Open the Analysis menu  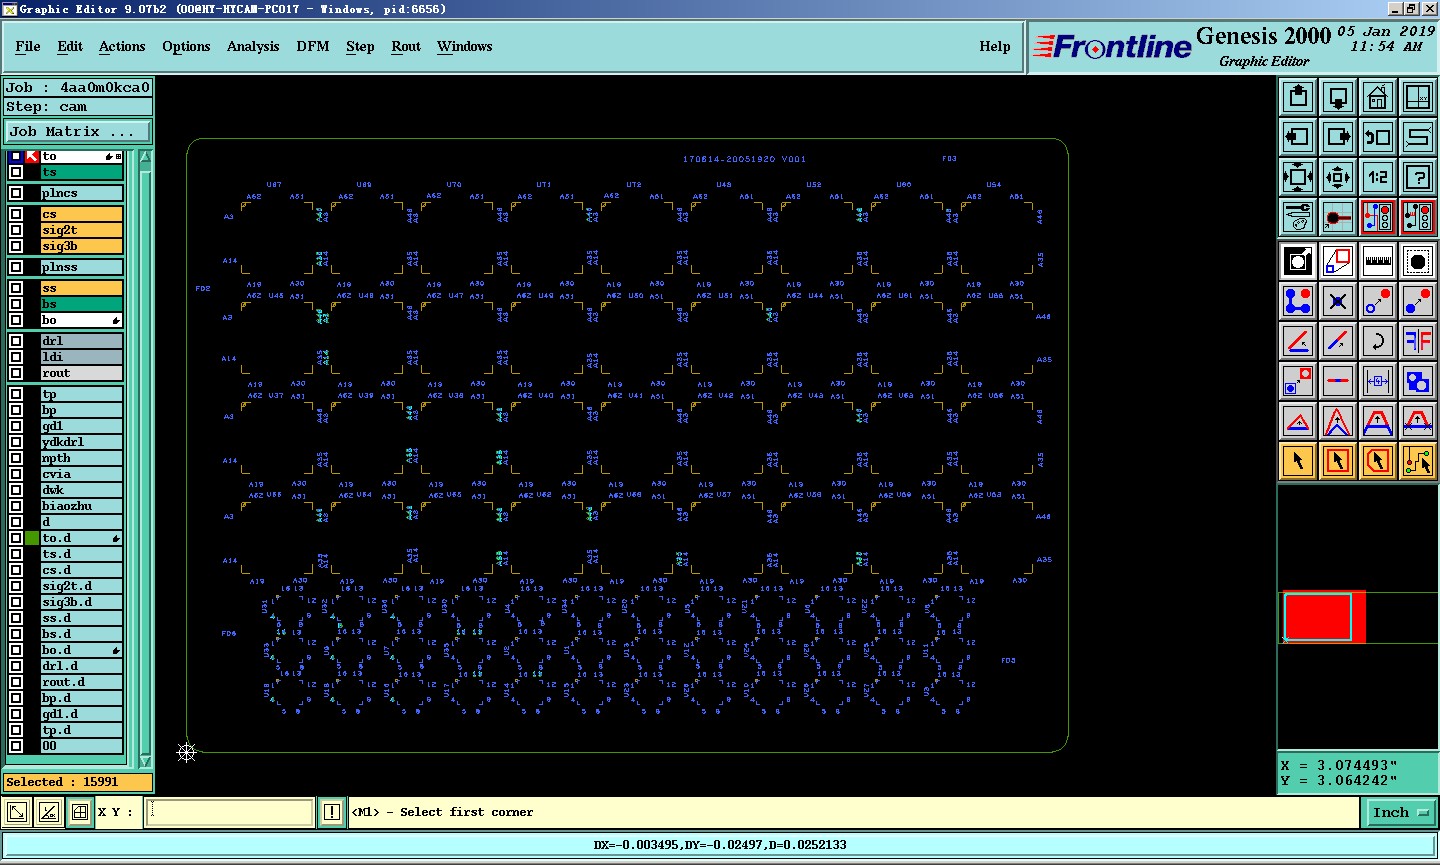coord(253,46)
